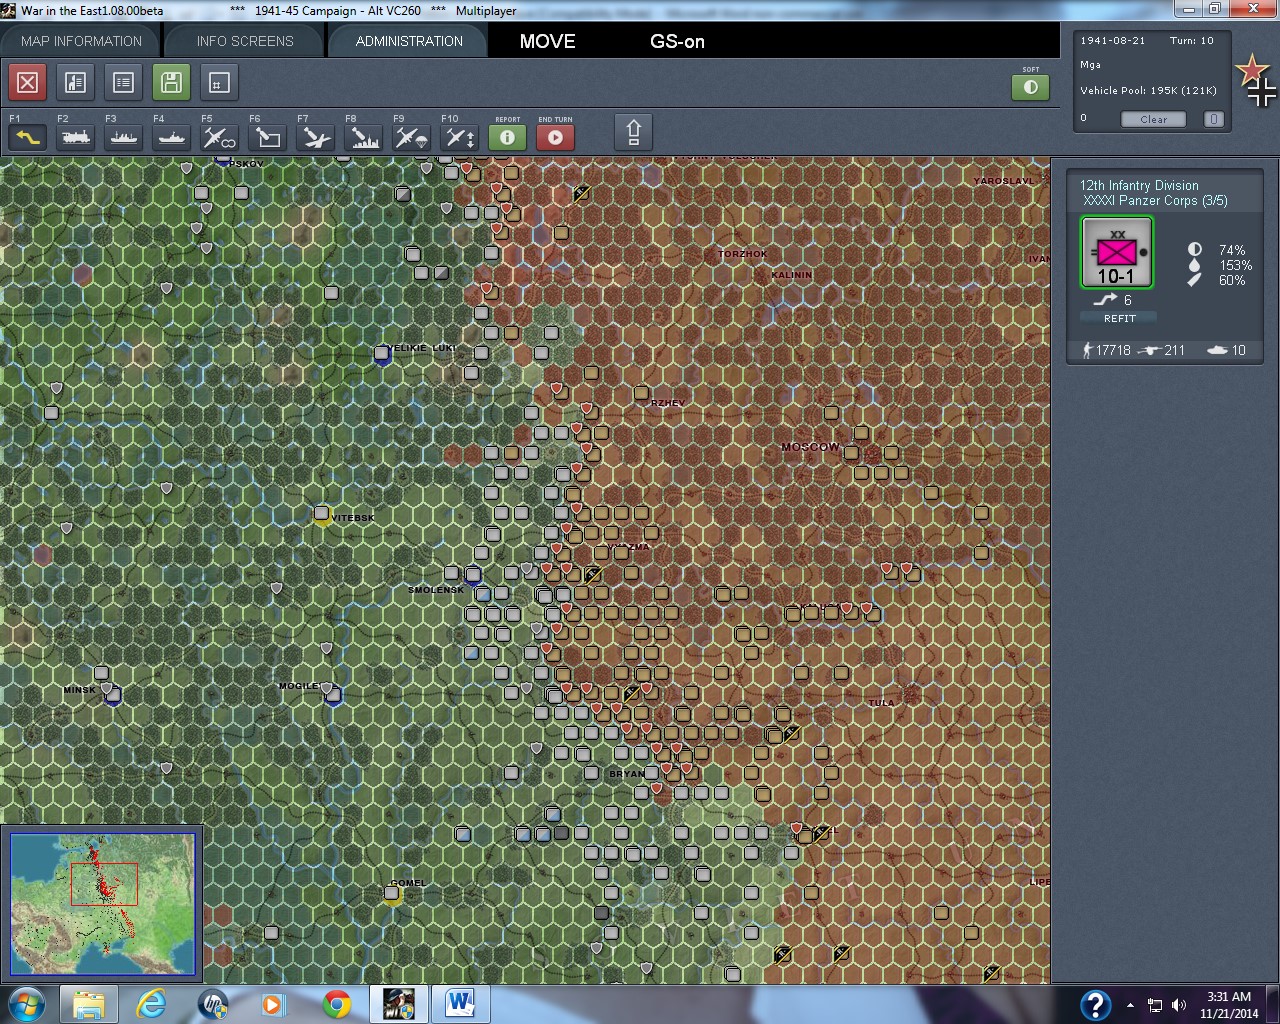Open the Map Information tab
The height and width of the screenshot is (1024, 1280).
[82, 41]
